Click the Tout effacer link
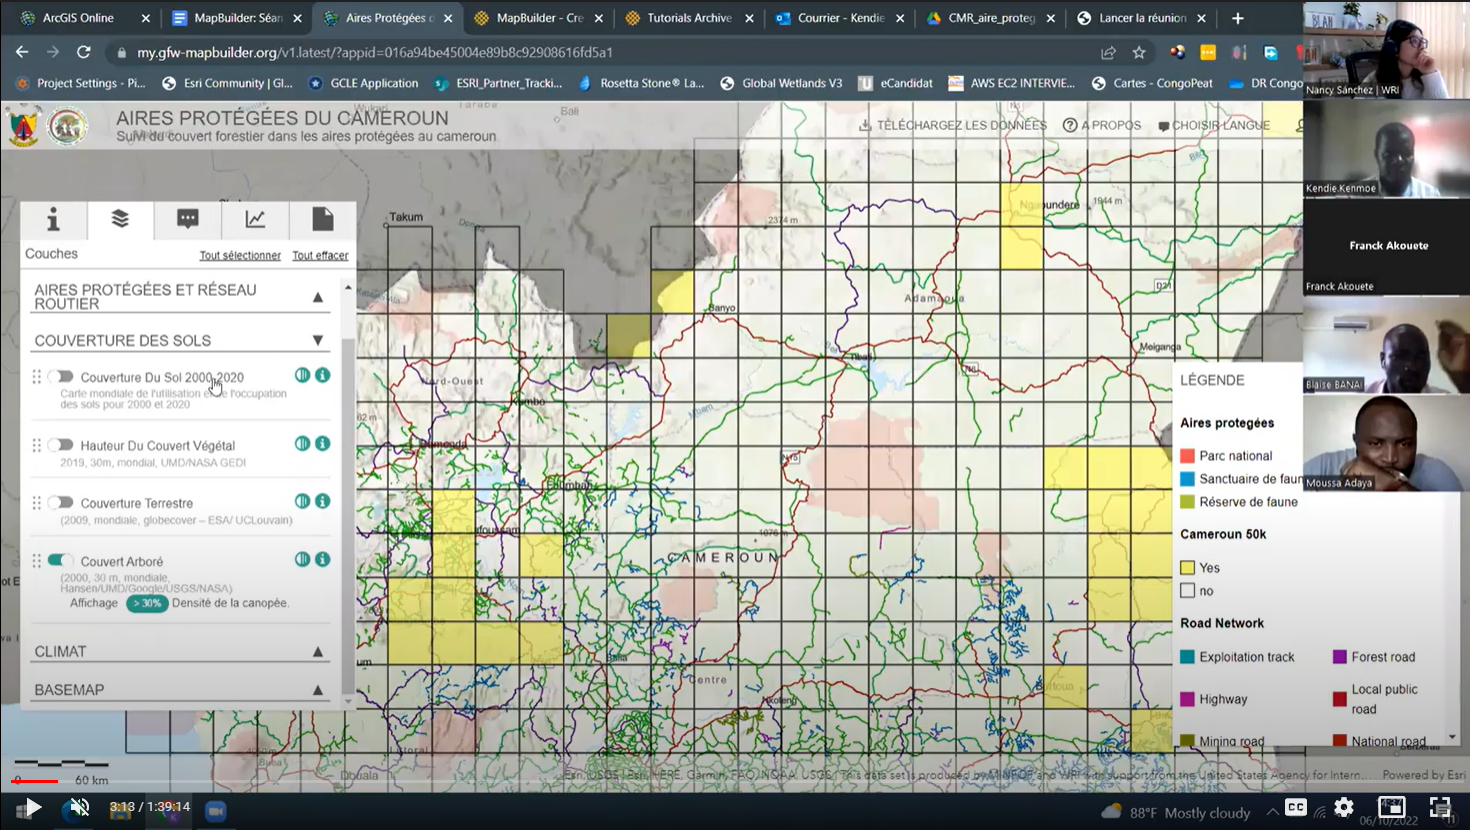The height and width of the screenshot is (830, 1470). (x=320, y=255)
